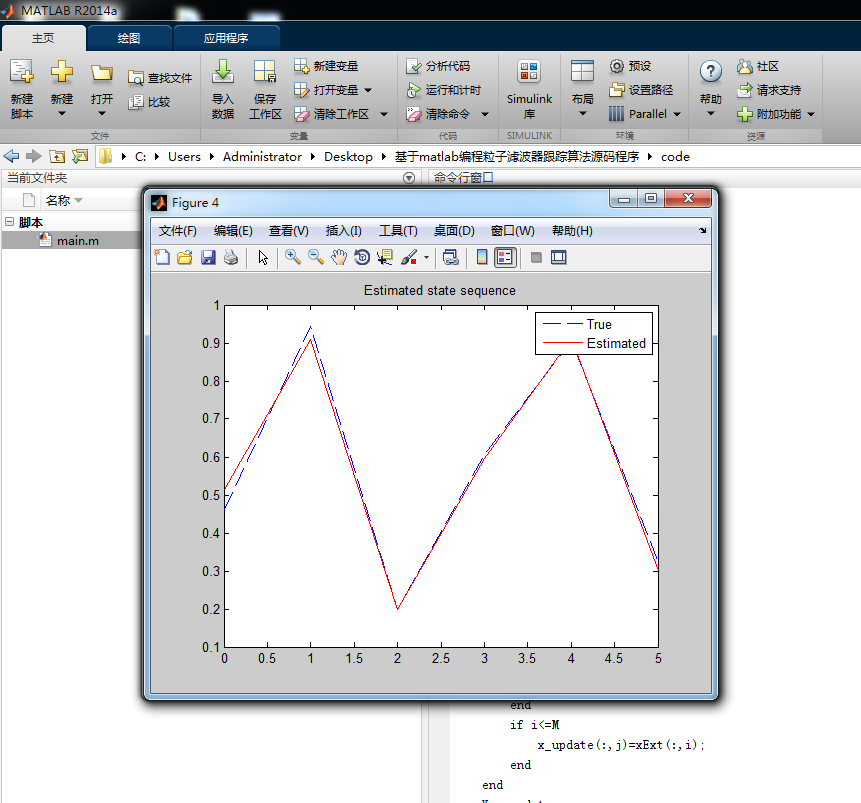Image resolution: width=861 pixels, height=803 pixels.
Task: Open the New (新建) dropdown
Action: coord(62,90)
